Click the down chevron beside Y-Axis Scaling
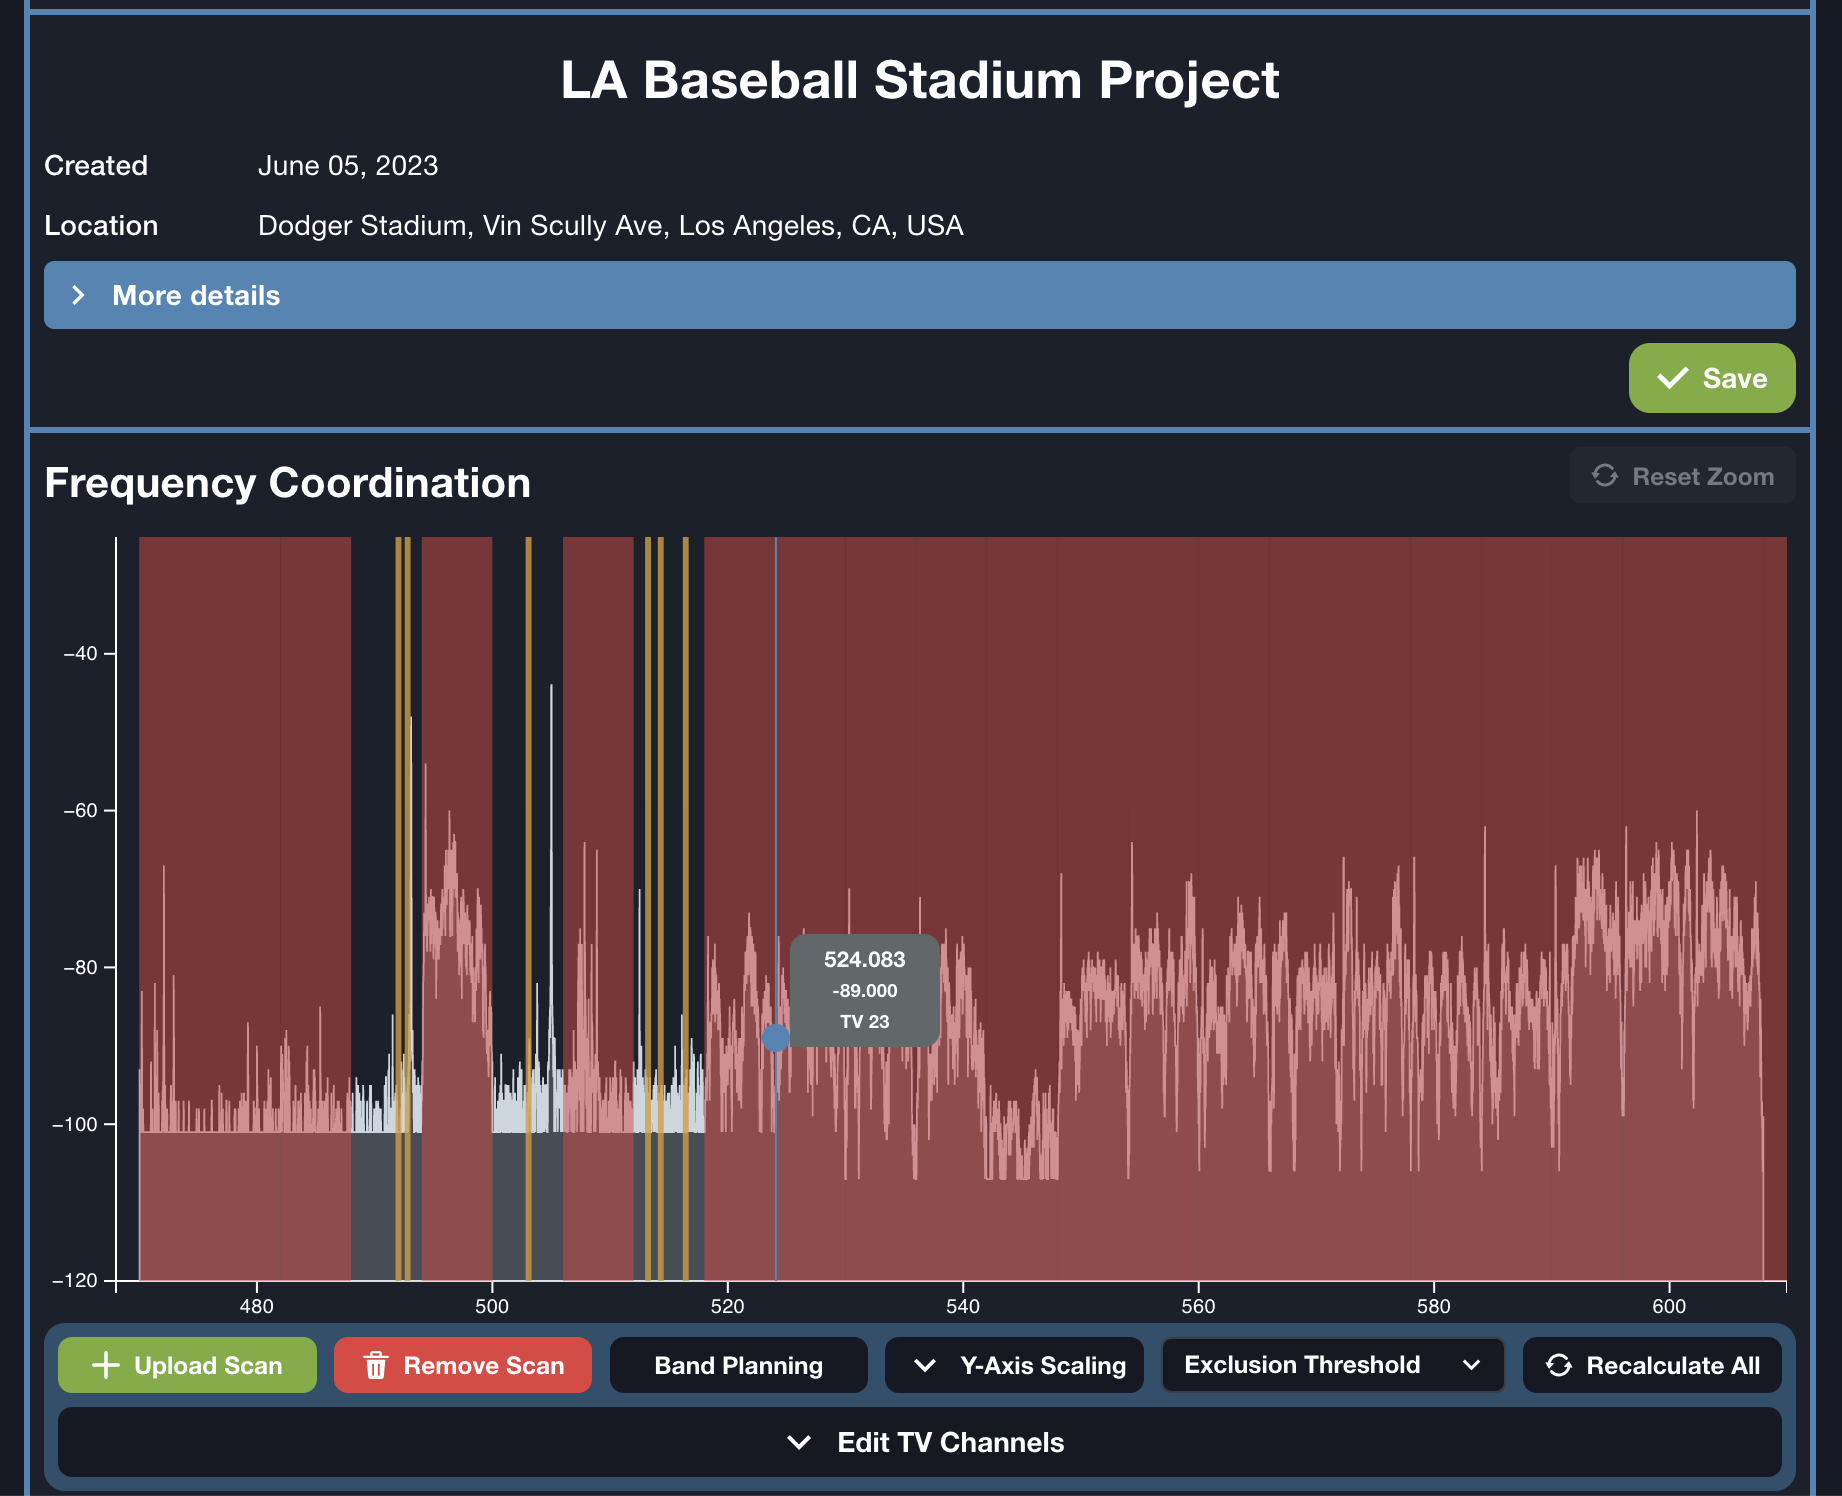1842x1496 pixels. 925,1366
